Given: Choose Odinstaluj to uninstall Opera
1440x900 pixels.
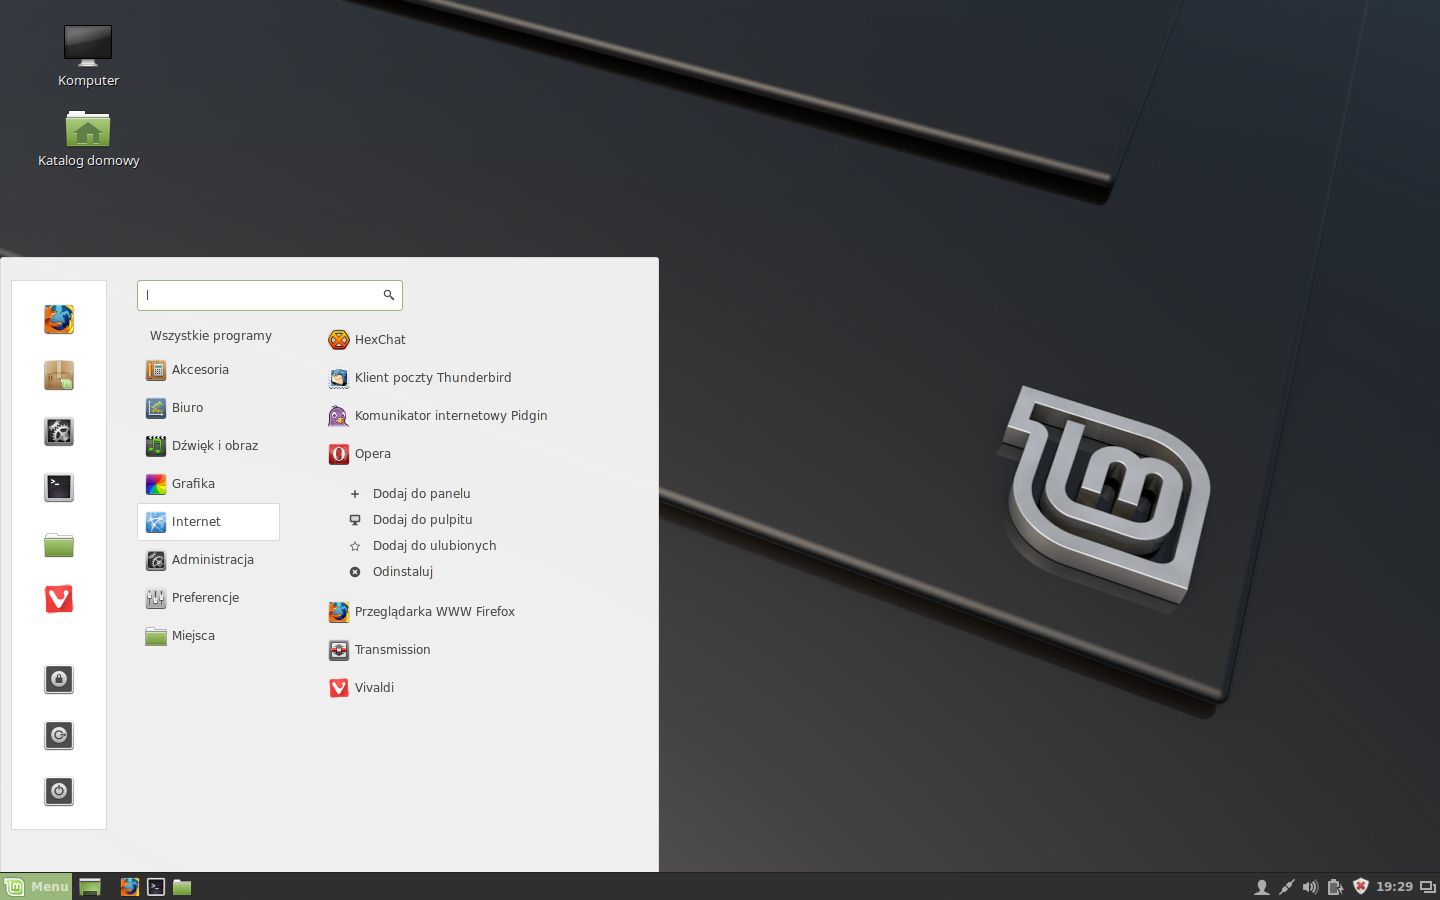Looking at the screenshot, I should tap(391, 572).
